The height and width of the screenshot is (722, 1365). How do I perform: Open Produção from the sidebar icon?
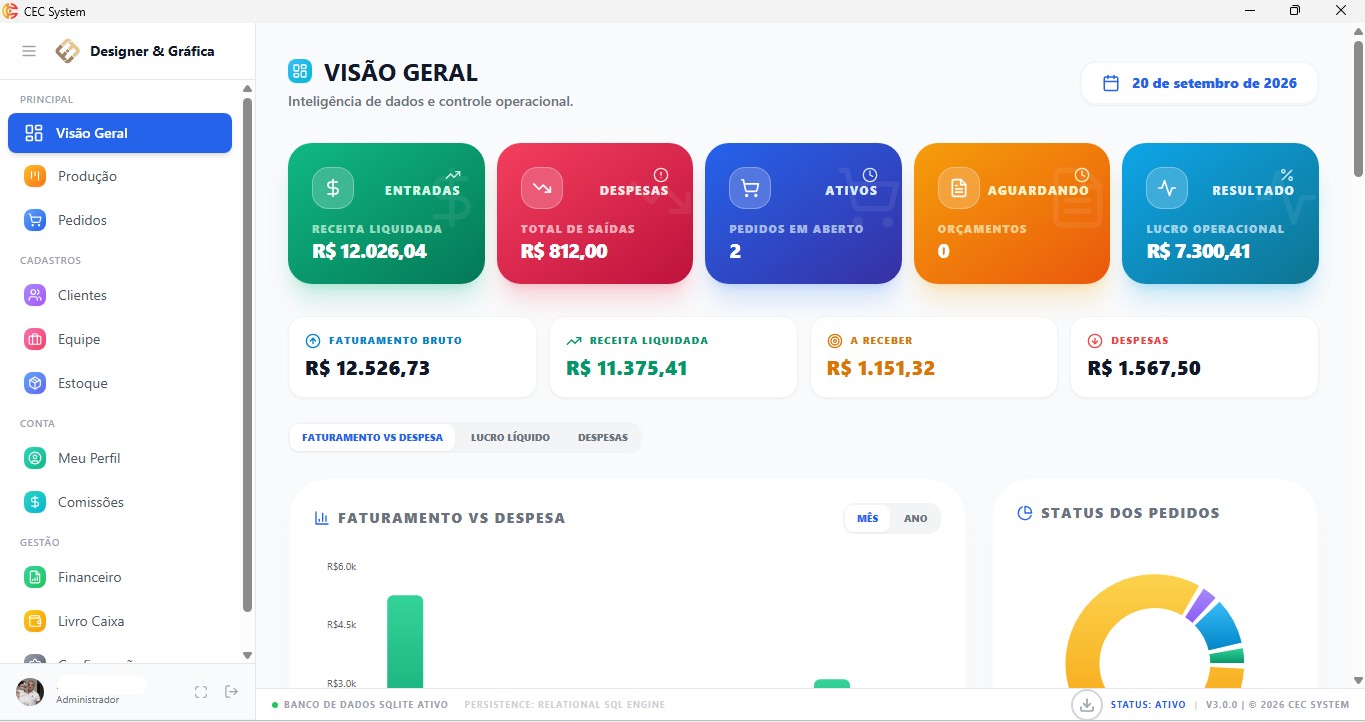(35, 176)
